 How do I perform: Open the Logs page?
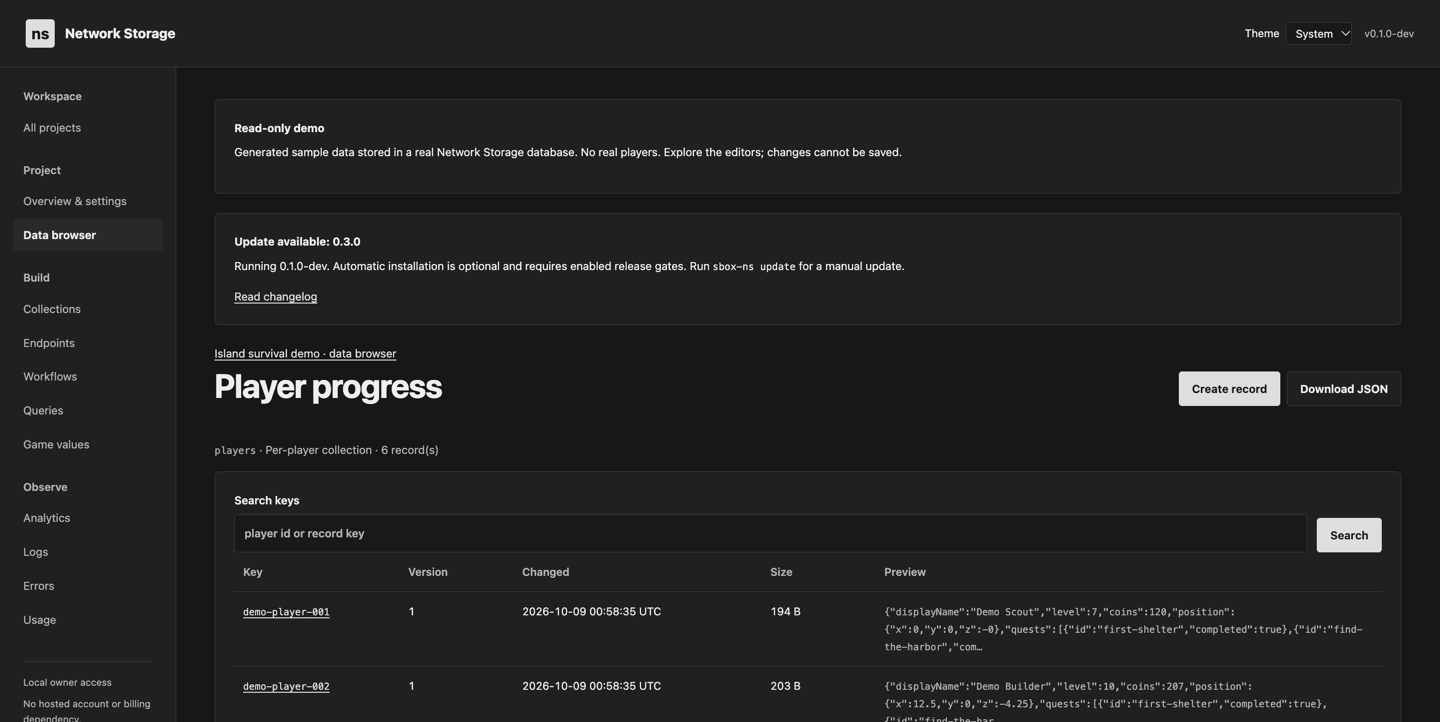[36, 552]
